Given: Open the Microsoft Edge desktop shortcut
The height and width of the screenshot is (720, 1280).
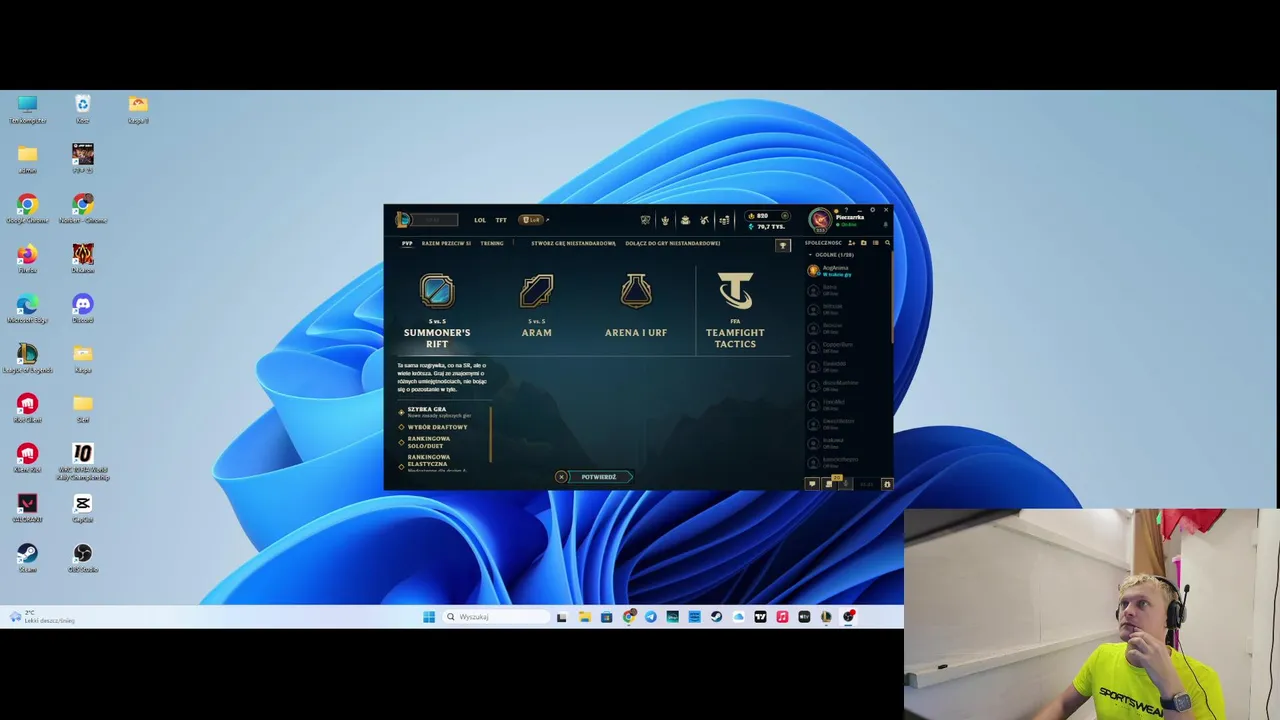Looking at the screenshot, I should [27, 308].
